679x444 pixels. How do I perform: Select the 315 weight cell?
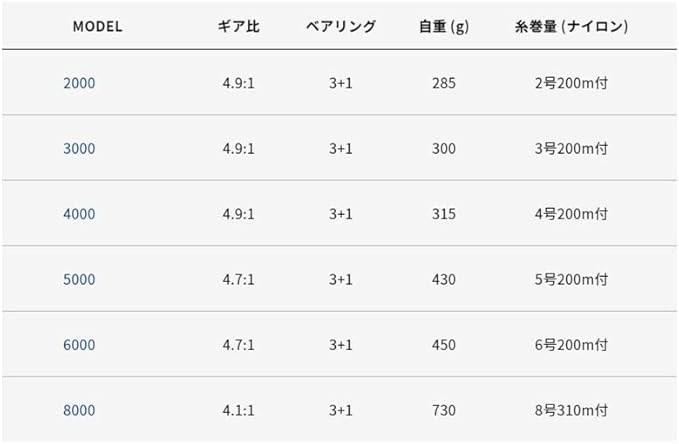(x=444, y=214)
